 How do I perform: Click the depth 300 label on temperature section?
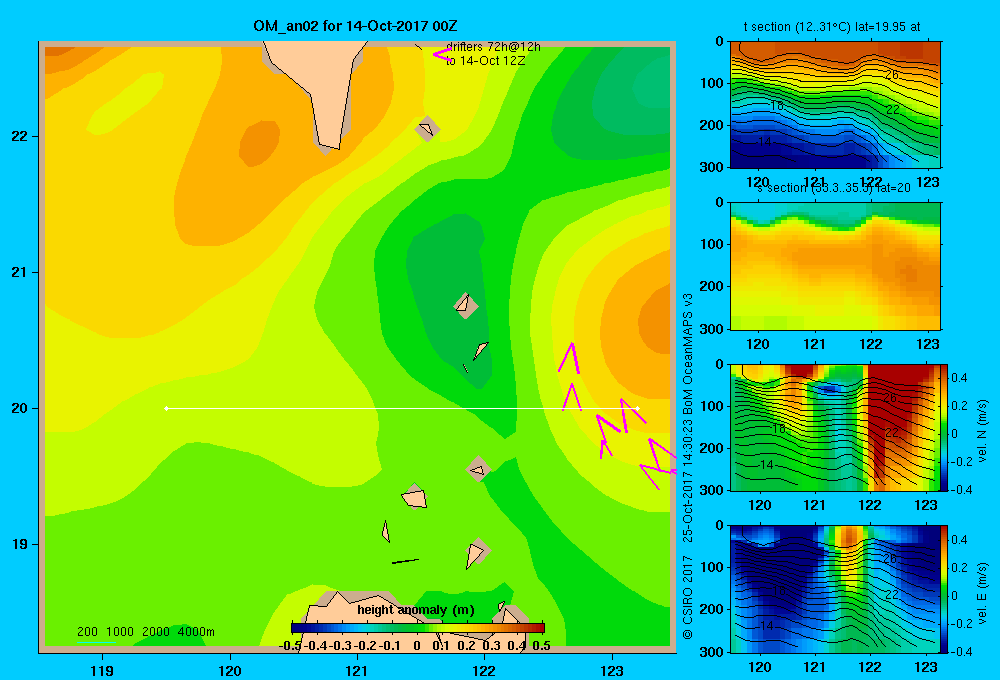[712, 167]
